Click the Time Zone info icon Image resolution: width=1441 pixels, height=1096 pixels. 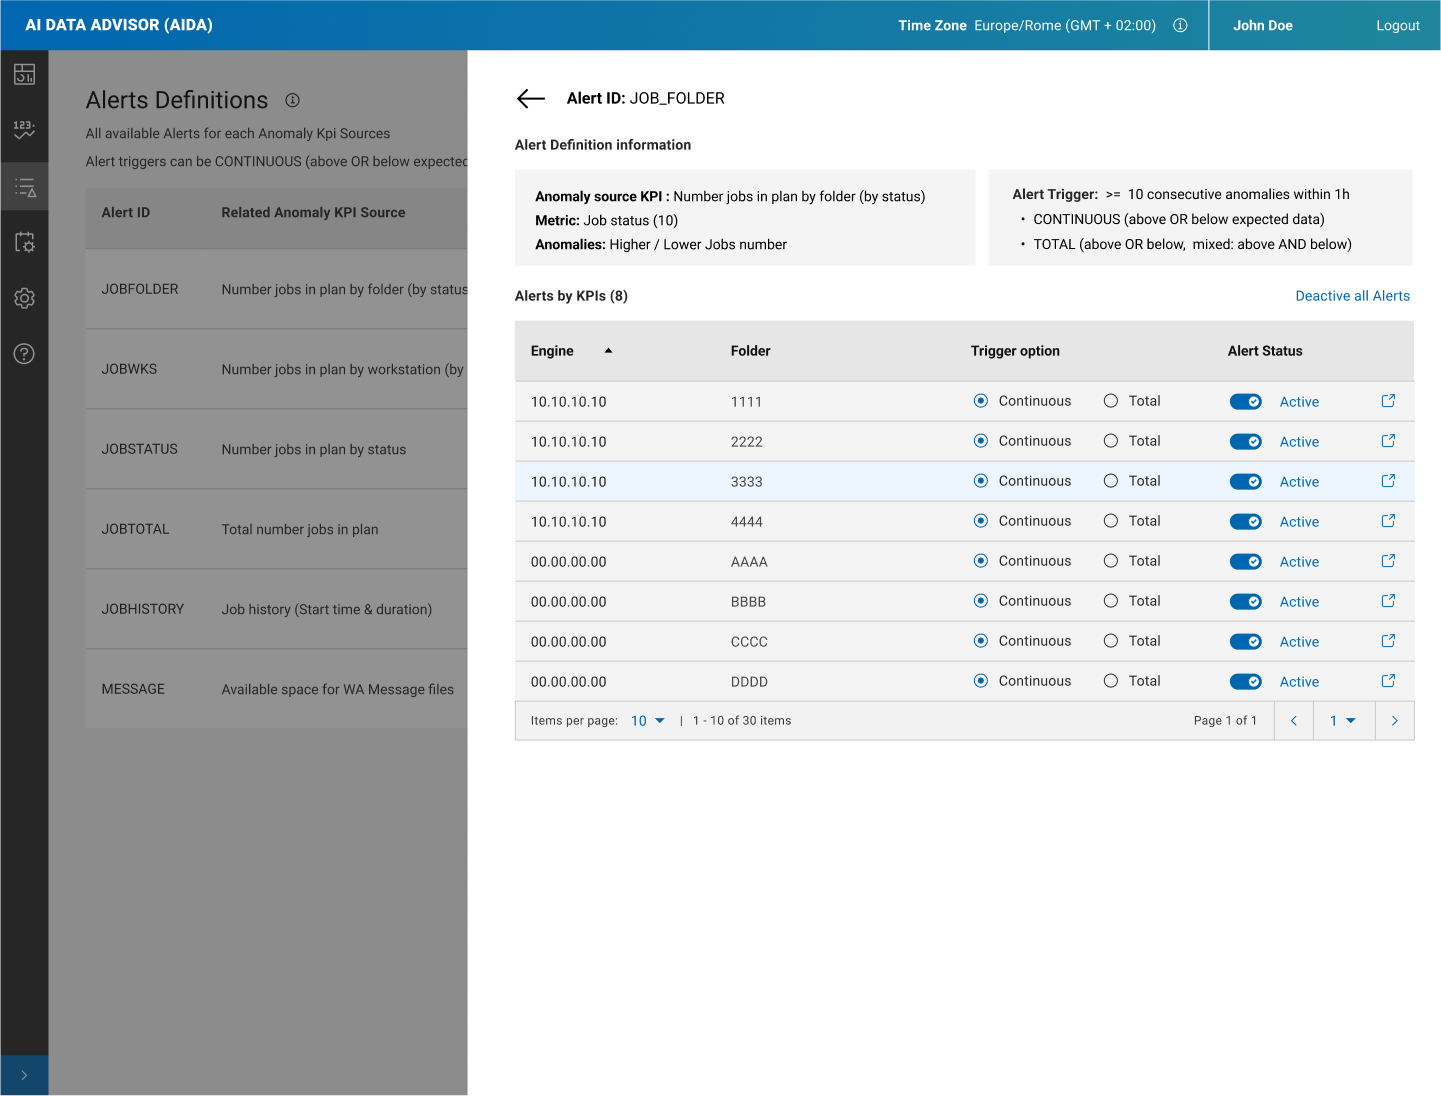1180,25
